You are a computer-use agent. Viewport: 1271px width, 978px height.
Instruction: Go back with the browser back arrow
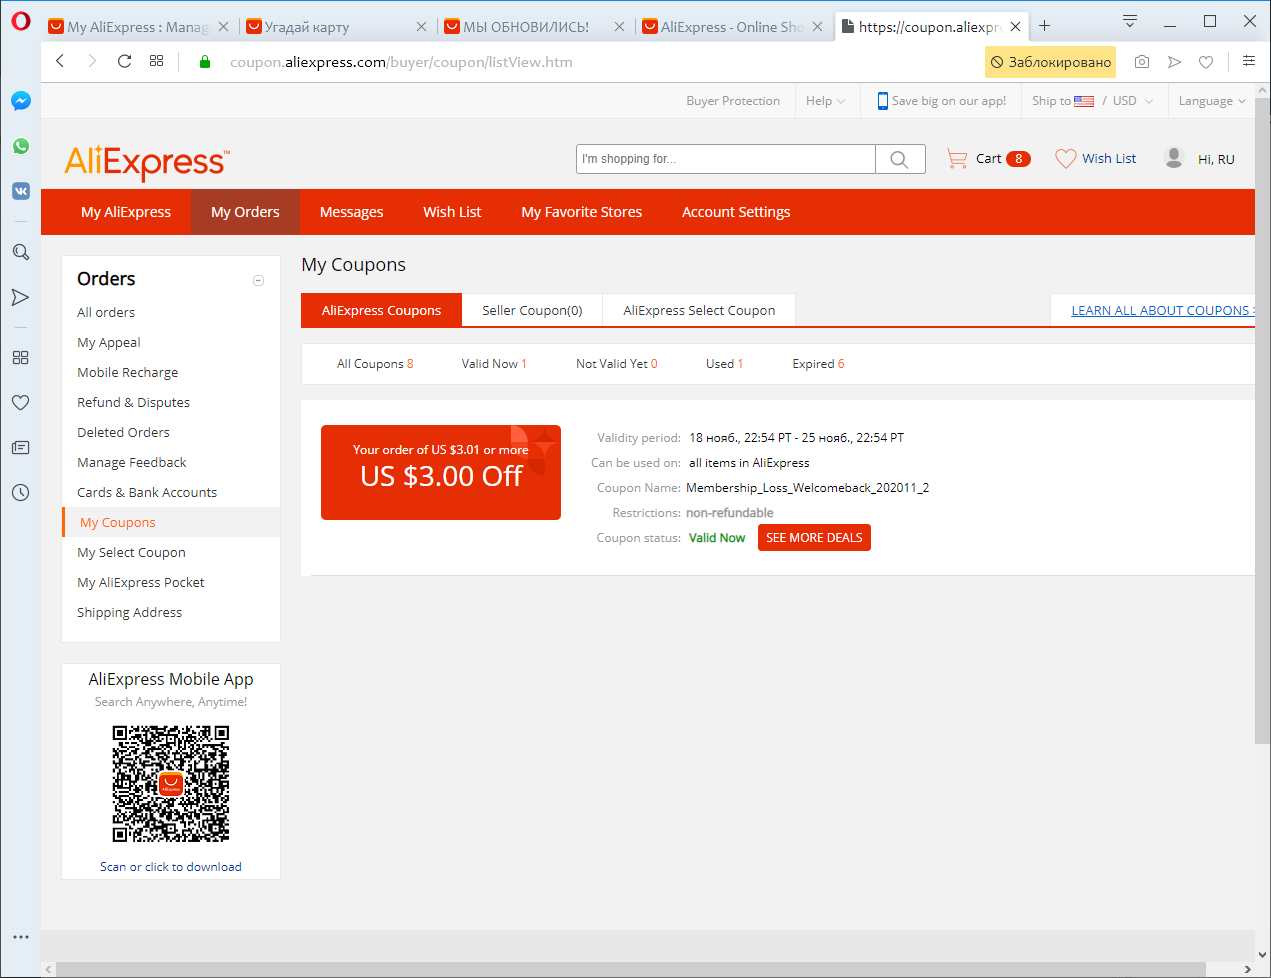pos(60,61)
